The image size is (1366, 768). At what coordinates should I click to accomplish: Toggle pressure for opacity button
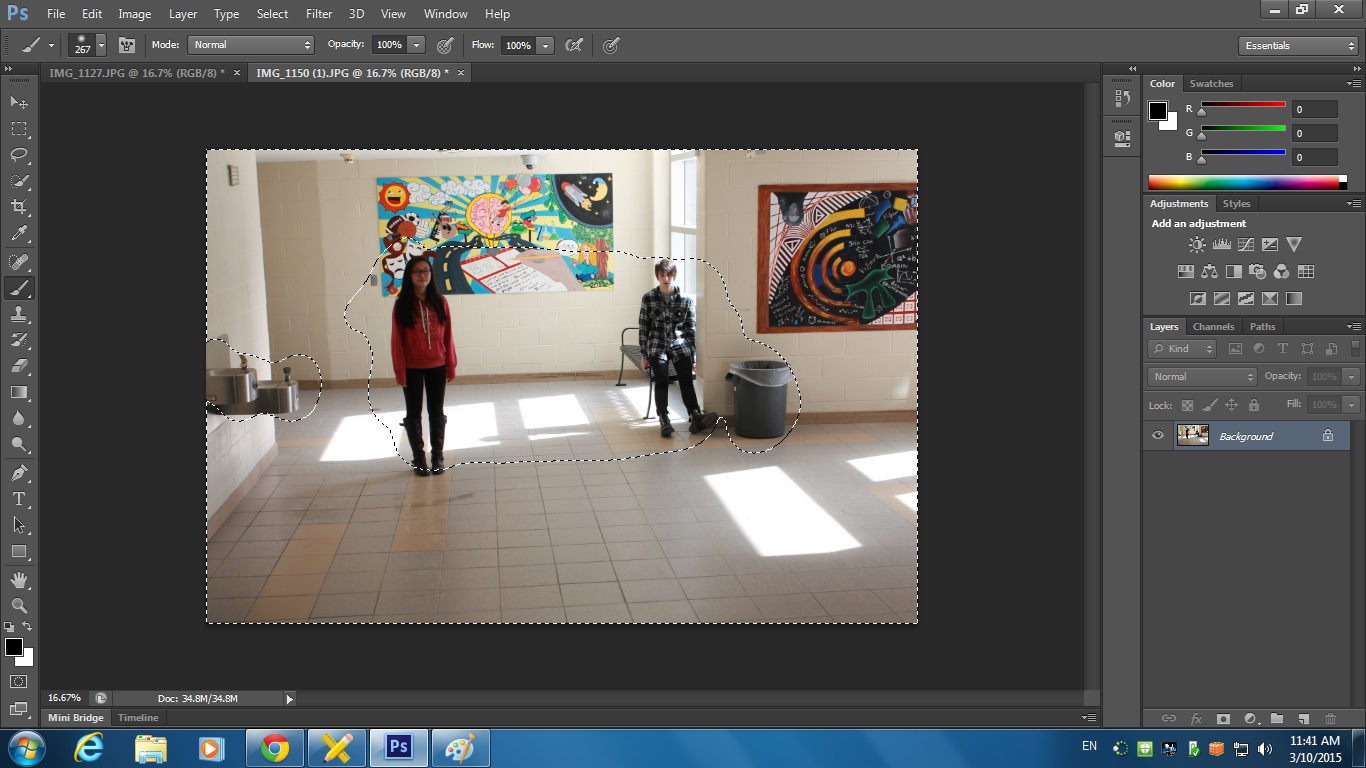(x=445, y=45)
